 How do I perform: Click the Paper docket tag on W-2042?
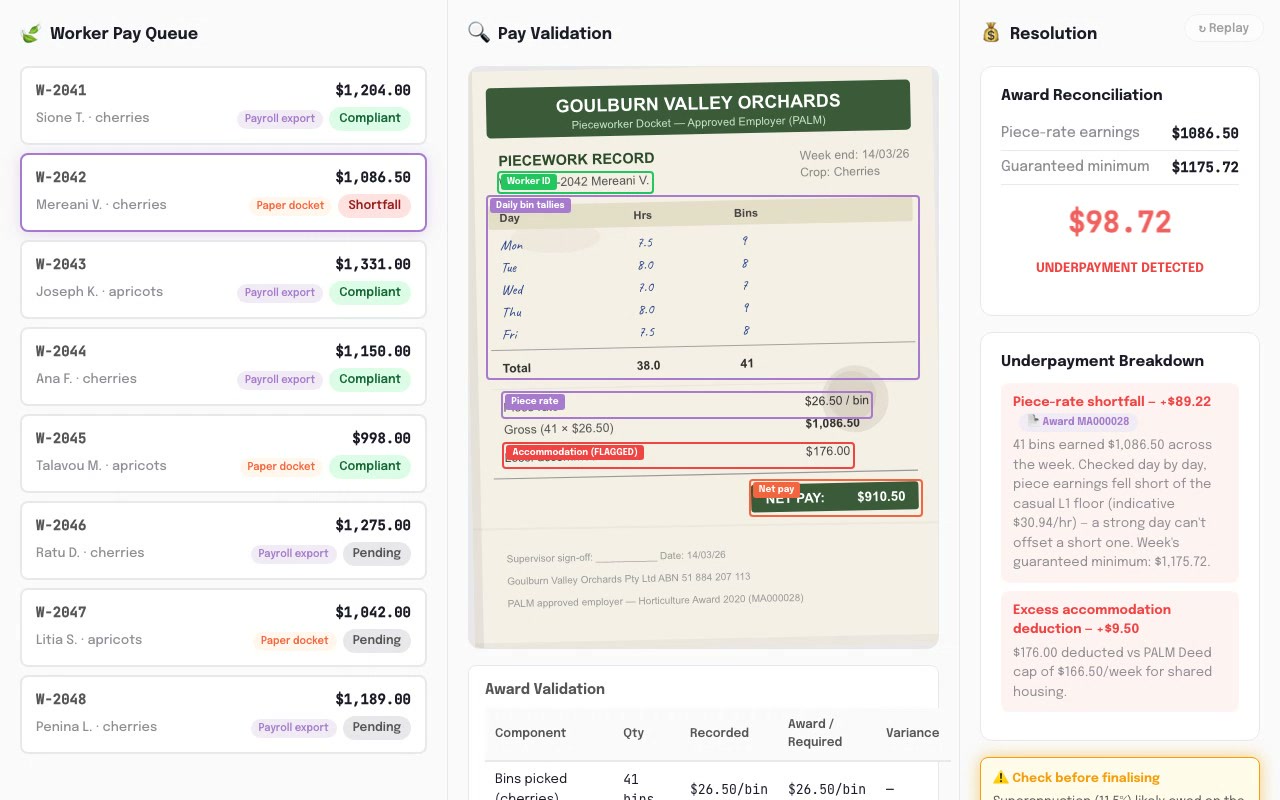coord(290,205)
